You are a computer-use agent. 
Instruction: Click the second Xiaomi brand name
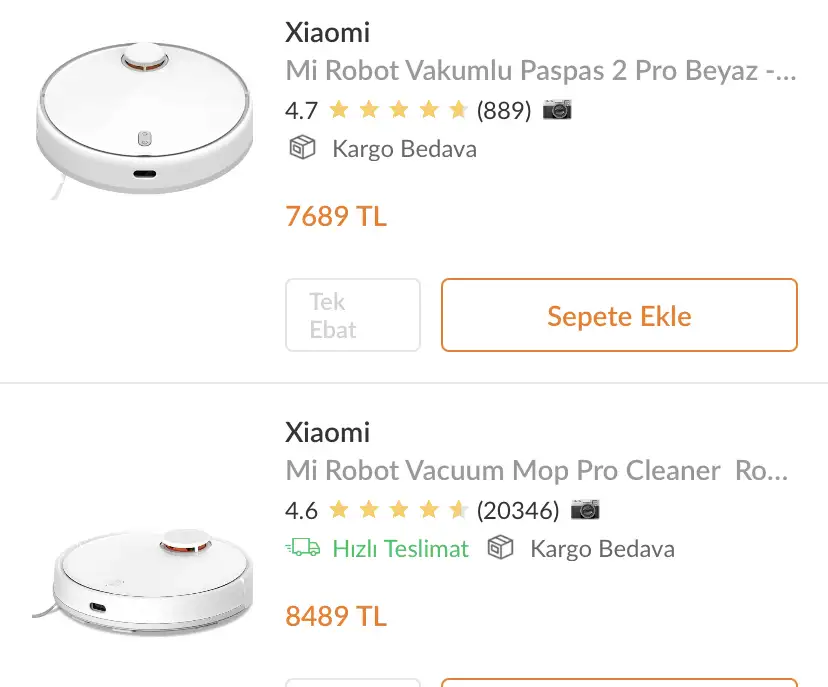[x=327, y=432]
